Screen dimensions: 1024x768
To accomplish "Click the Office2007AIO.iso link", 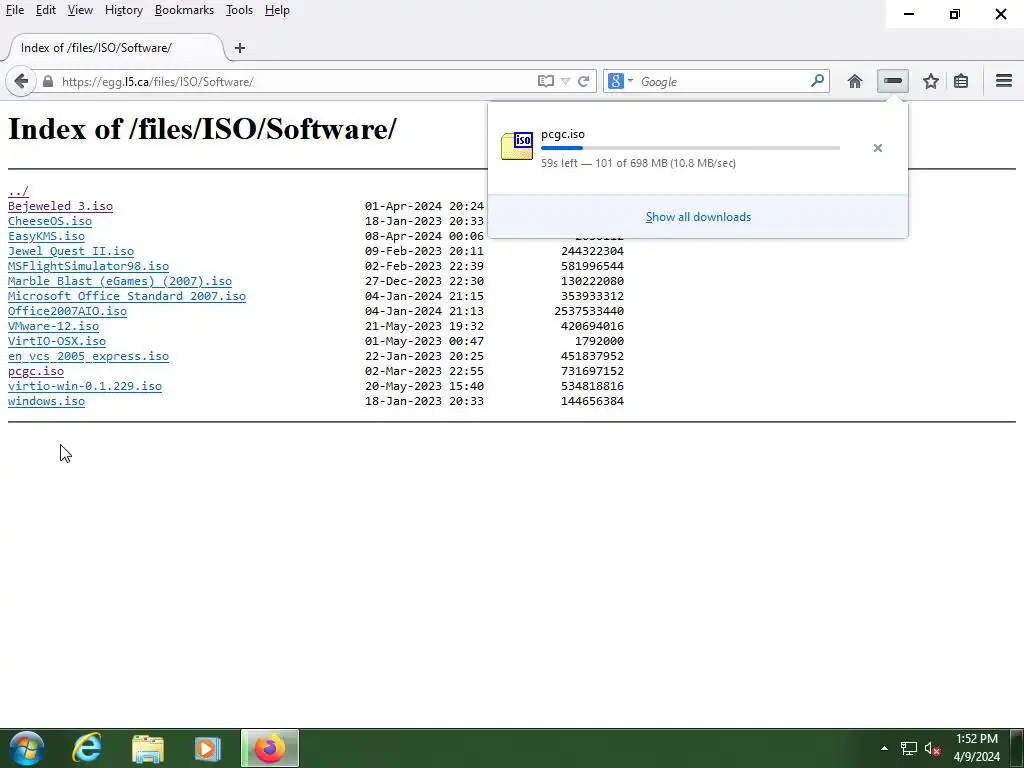I will (x=67, y=312).
